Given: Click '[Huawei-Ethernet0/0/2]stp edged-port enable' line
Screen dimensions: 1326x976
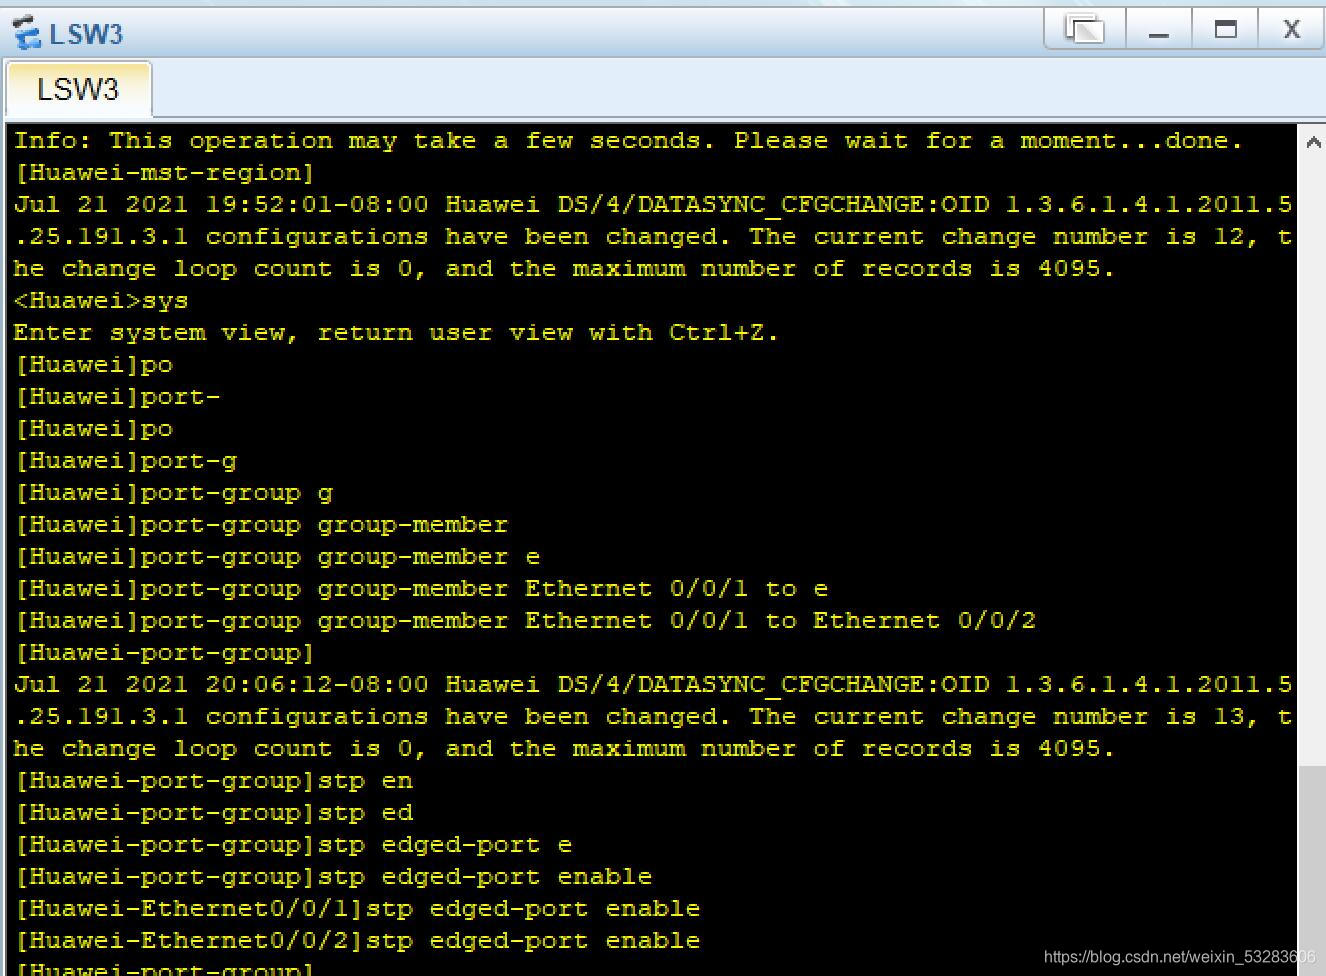Looking at the screenshot, I should tap(357, 940).
